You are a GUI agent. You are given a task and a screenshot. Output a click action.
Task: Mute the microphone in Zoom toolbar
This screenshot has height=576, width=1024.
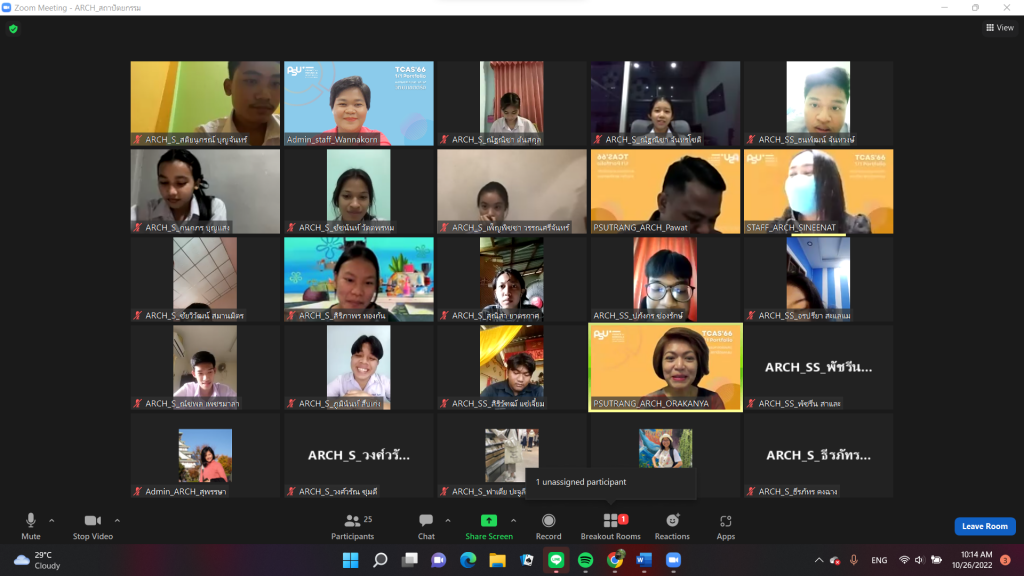[30, 524]
